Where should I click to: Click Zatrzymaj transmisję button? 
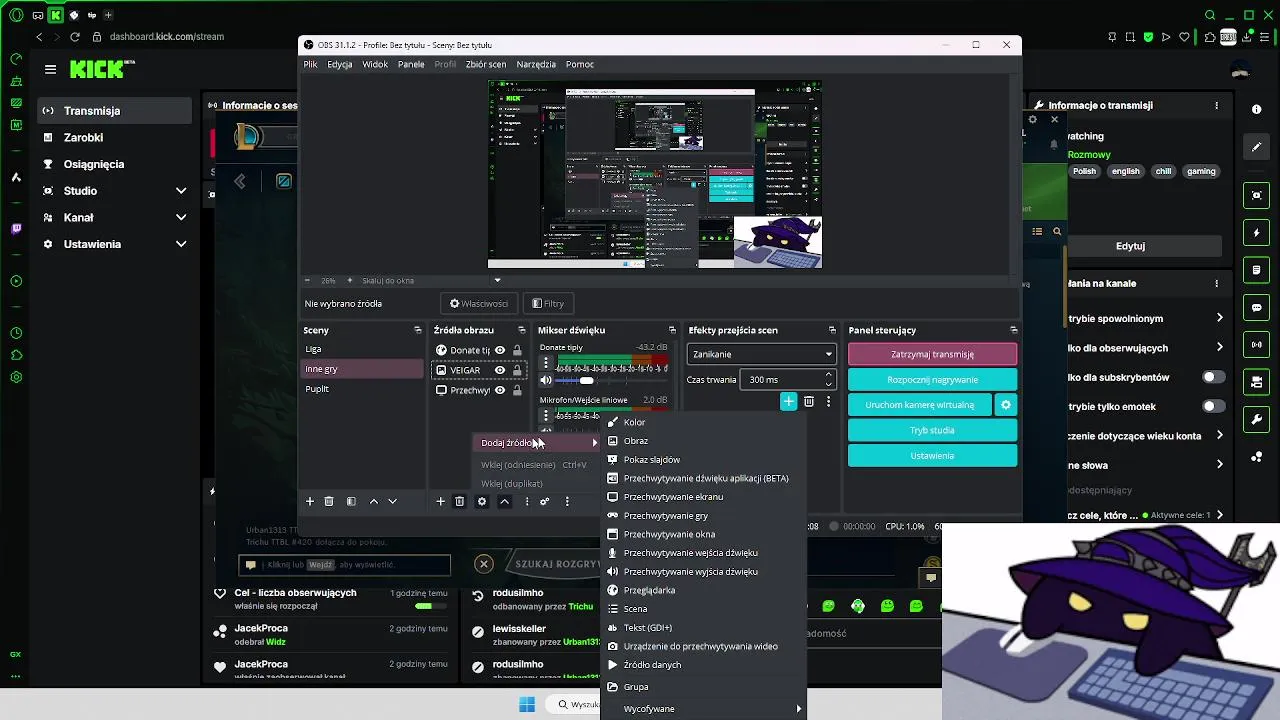(932, 354)
